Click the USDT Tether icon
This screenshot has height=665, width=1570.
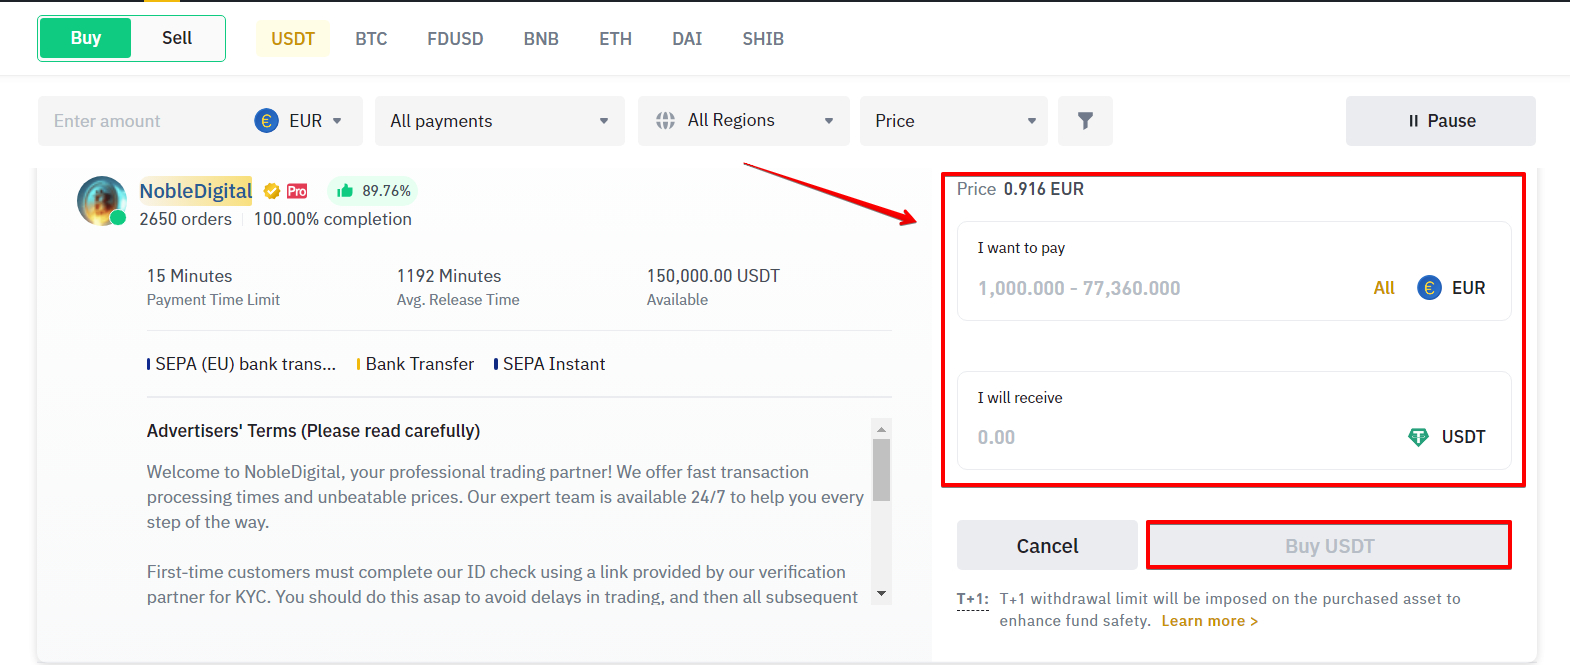tap(1418, 437)
